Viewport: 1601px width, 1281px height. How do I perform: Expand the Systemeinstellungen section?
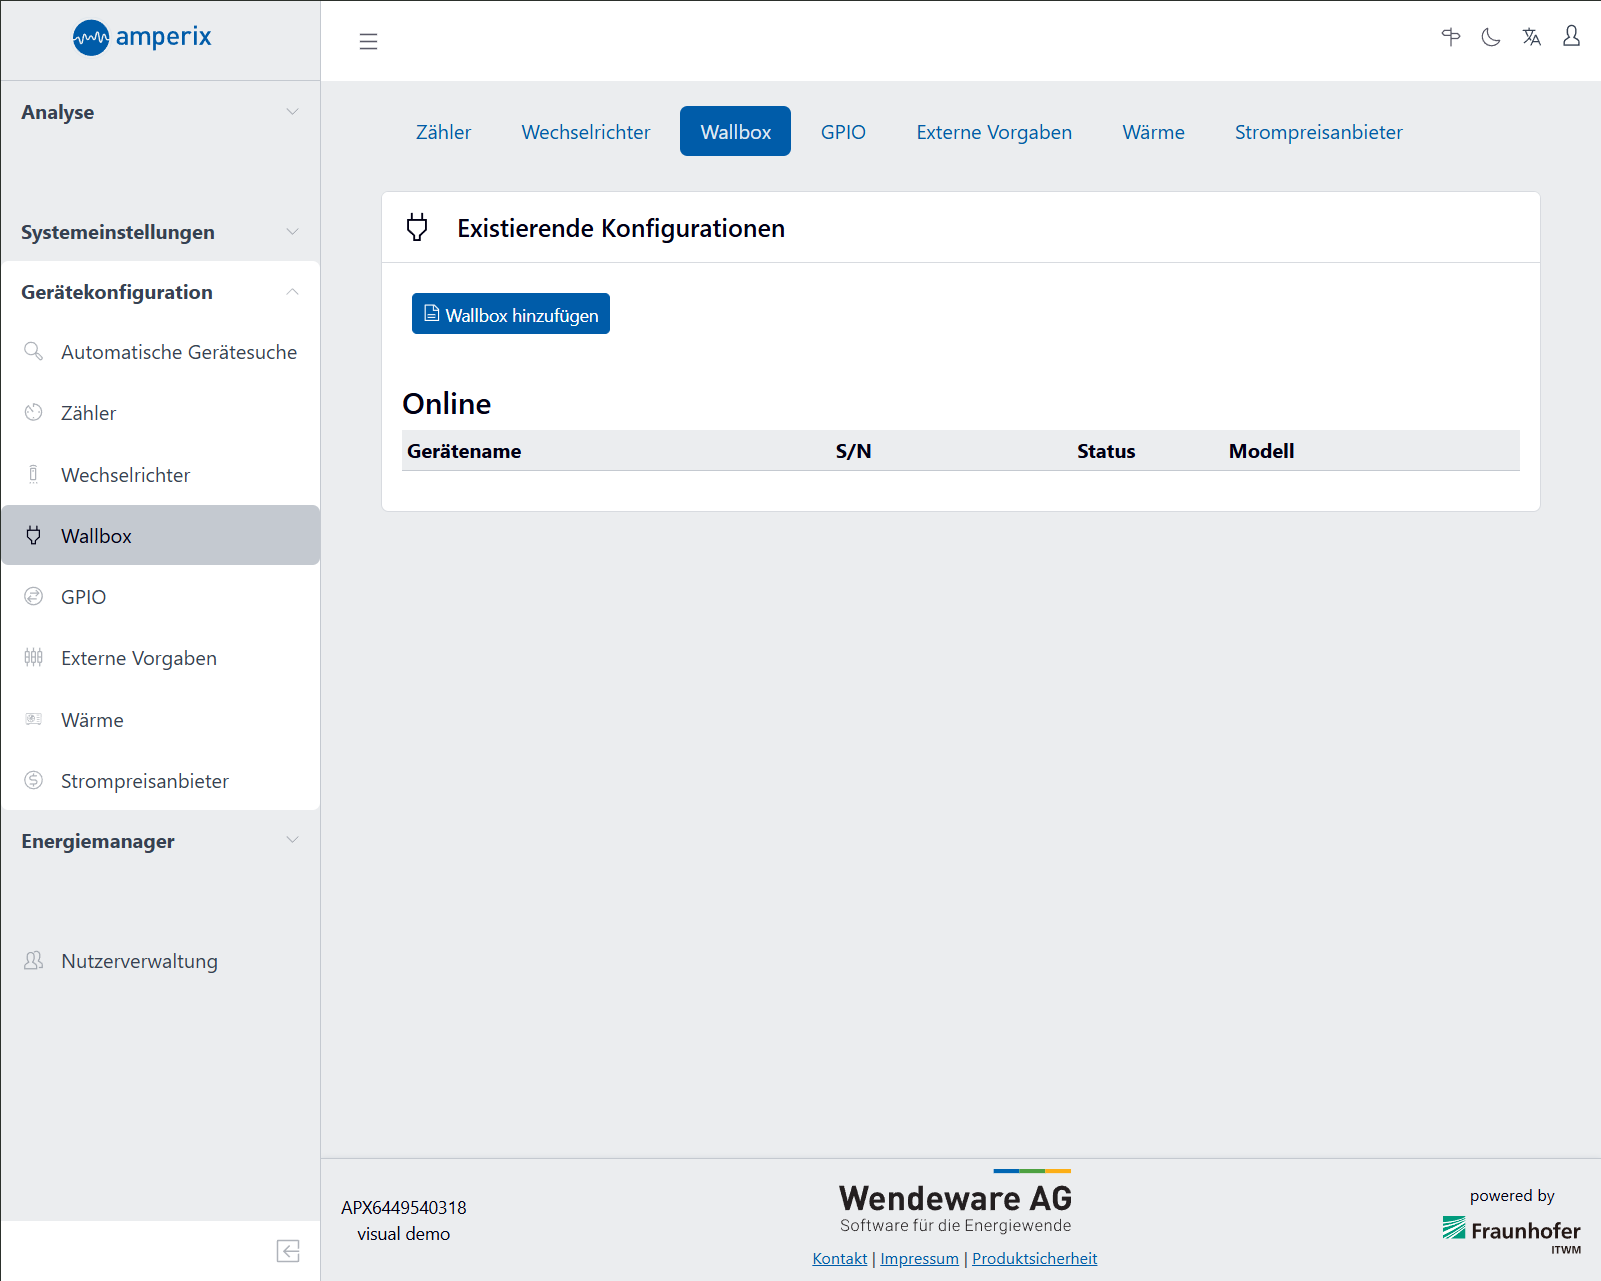point(160,232)
